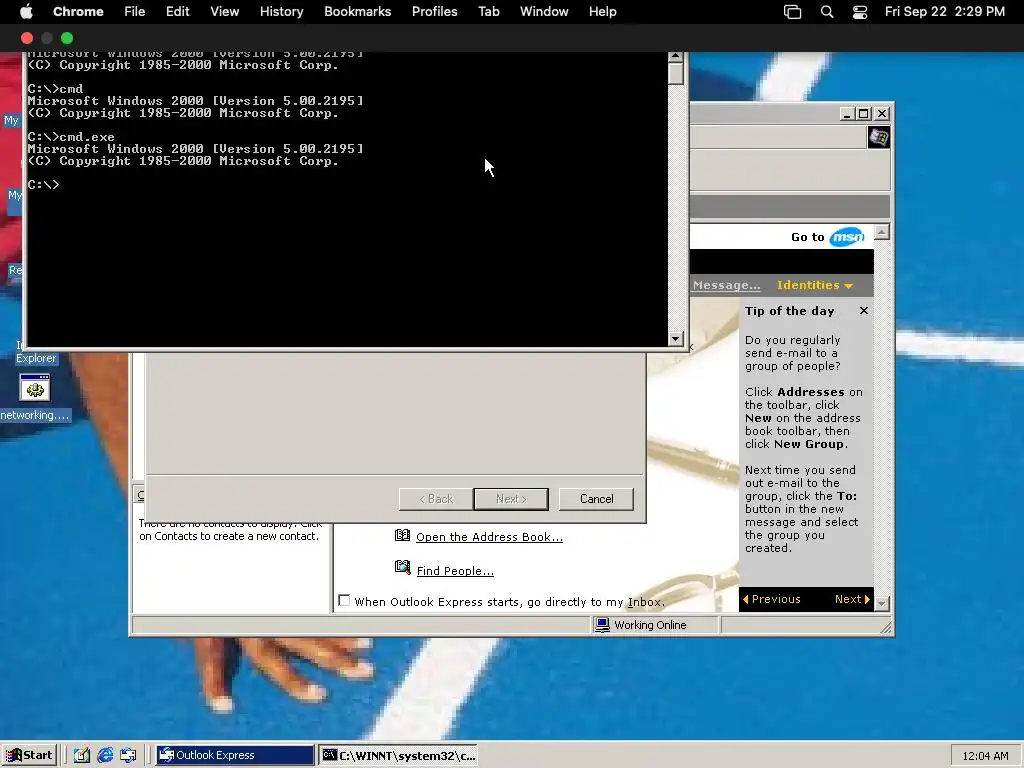
Task: Open the Edit menu
Action: point(177,12)
